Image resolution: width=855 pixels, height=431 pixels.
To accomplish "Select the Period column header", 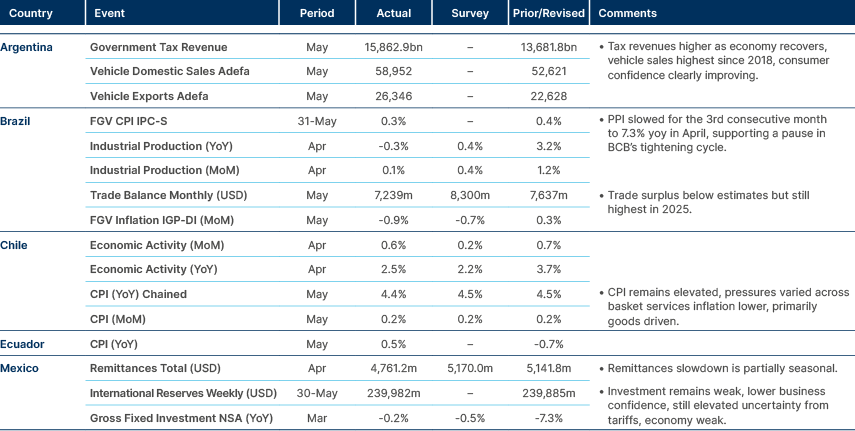I will [x=317, y=14].
